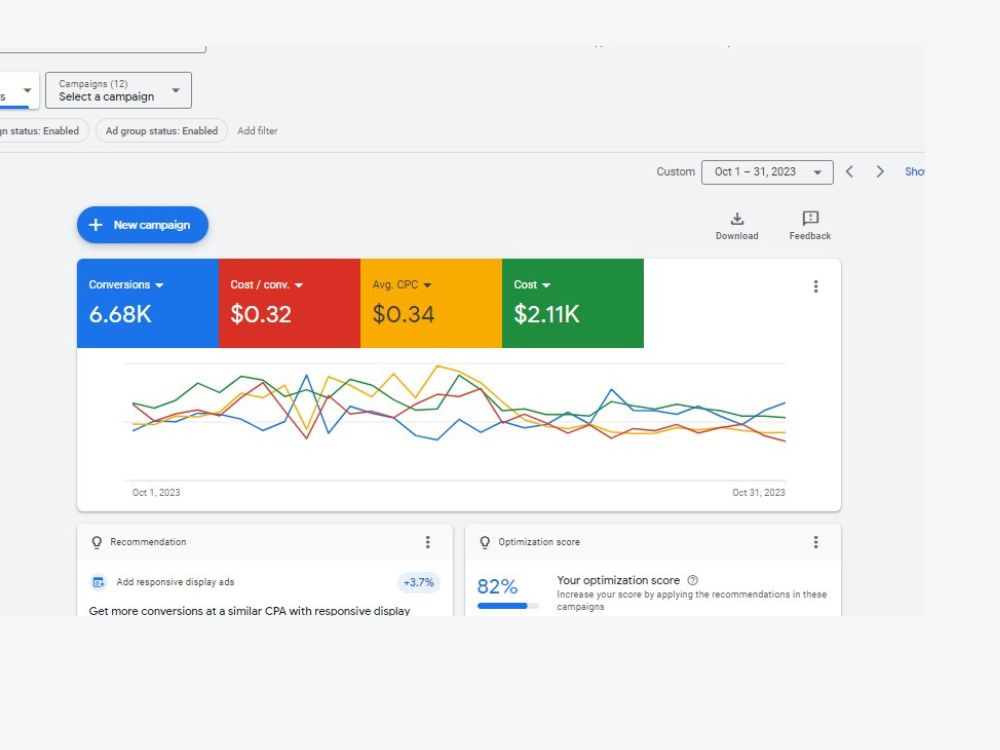Viewport: 1000px width, 750px height.
Task: Open the Select a campaign dropdown
Action: [118, 91]
